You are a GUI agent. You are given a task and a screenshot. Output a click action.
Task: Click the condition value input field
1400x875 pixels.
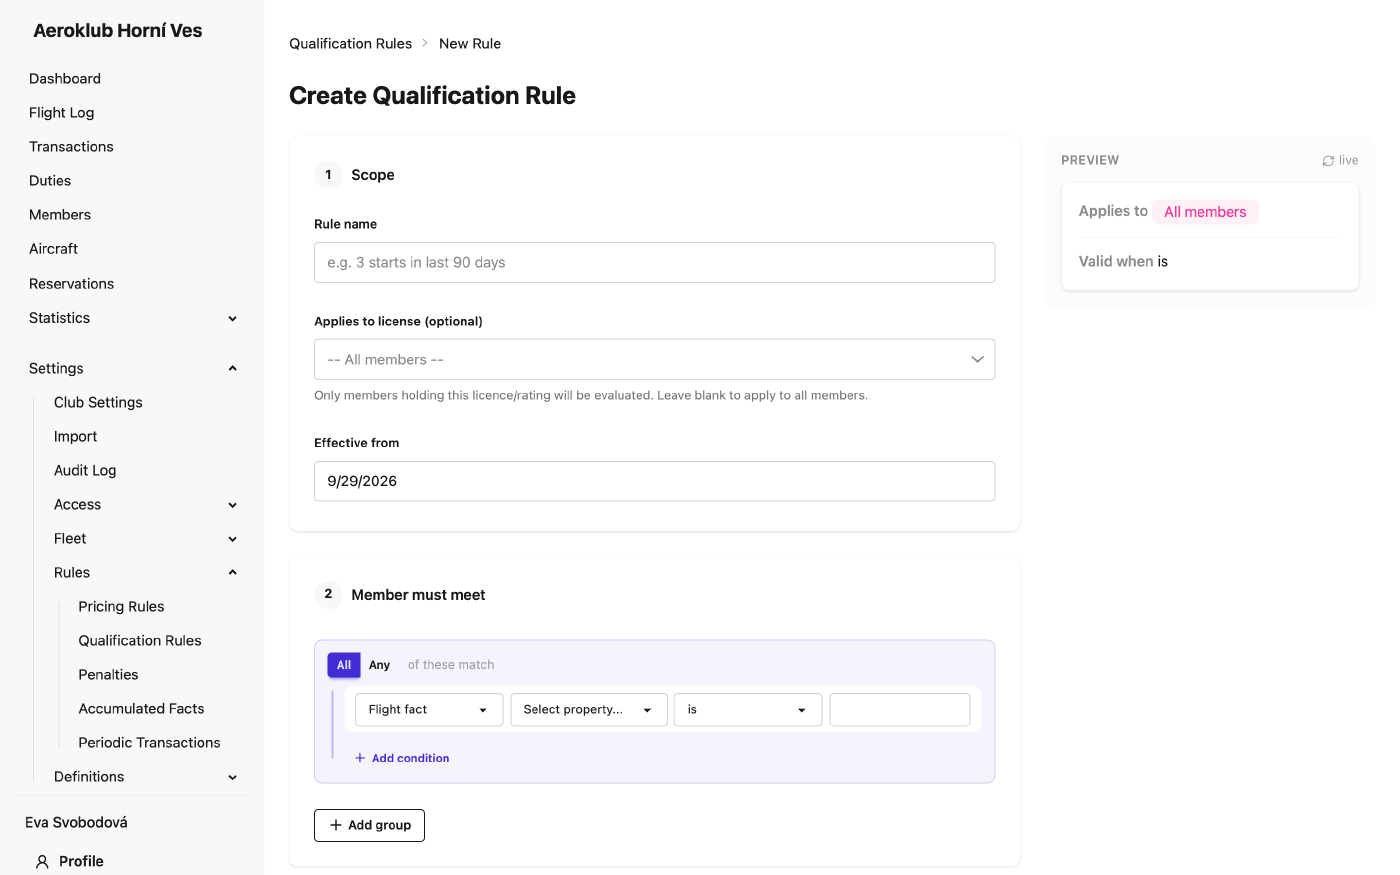(x=900, y=710)
